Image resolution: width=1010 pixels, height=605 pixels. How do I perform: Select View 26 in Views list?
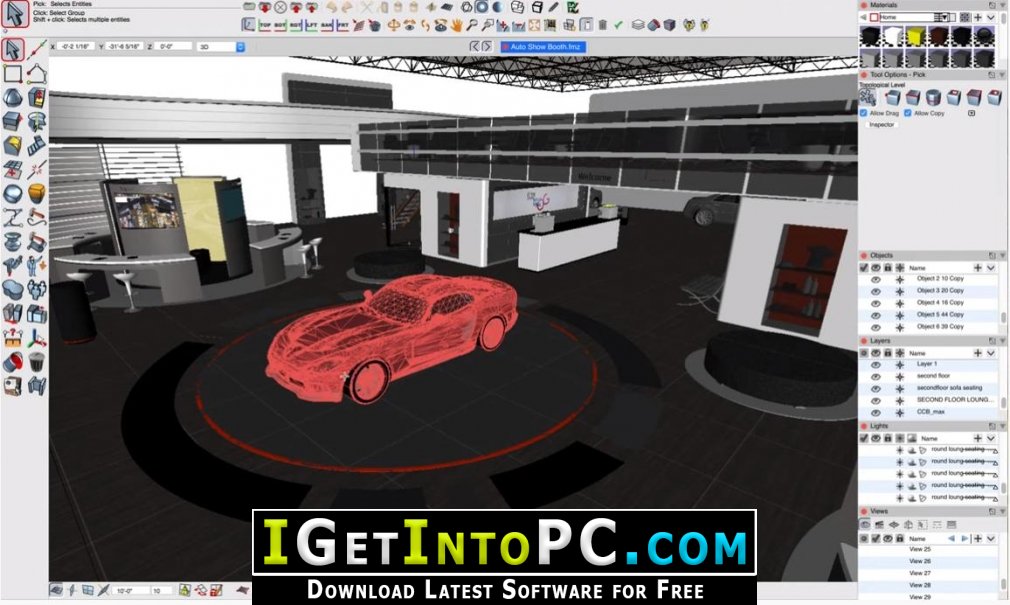click(x=919, y=561)
